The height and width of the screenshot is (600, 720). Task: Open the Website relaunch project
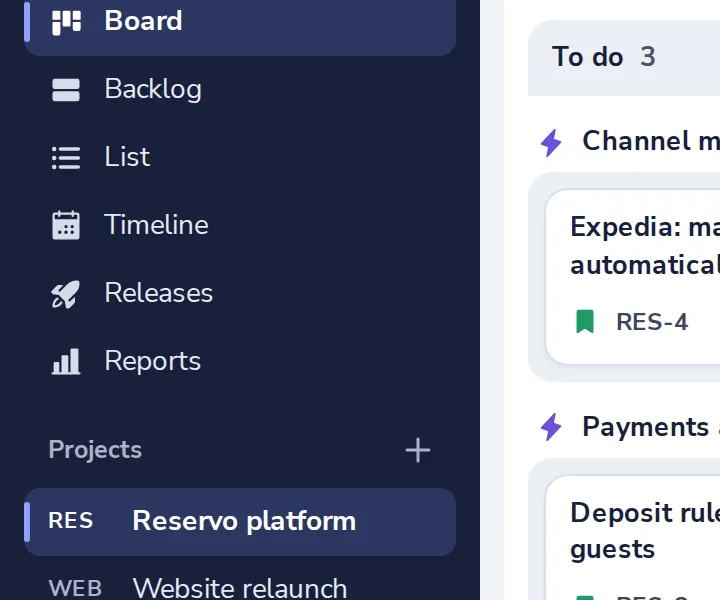point(240,588)
